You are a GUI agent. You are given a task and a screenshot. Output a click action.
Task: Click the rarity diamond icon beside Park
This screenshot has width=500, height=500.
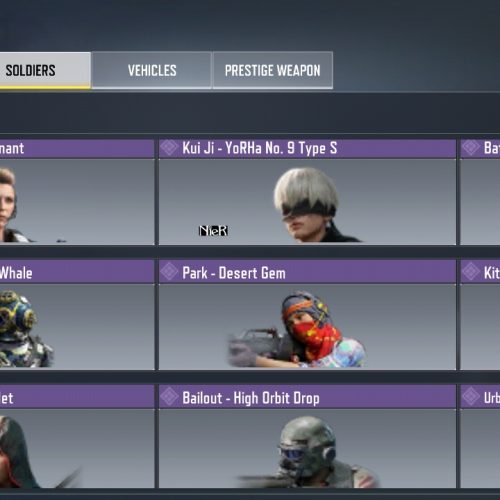[169, 272]
